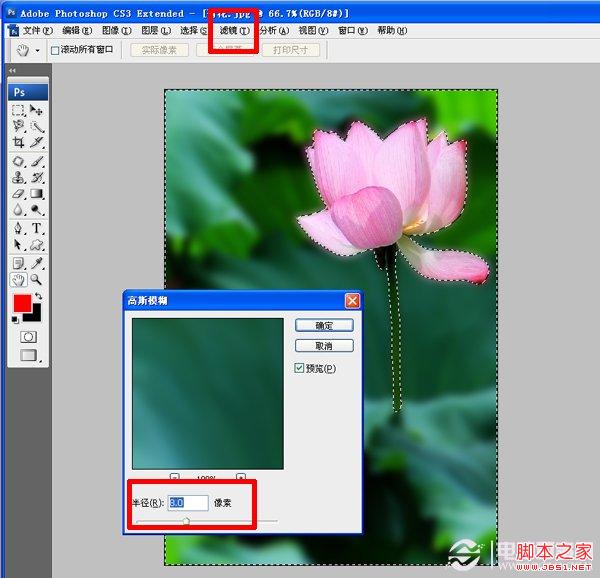Image resolution: width=600 pixels, height=578 pixels.
Task: Click the Gaussian Blur preview thumbnail
Action: [208, 394]
